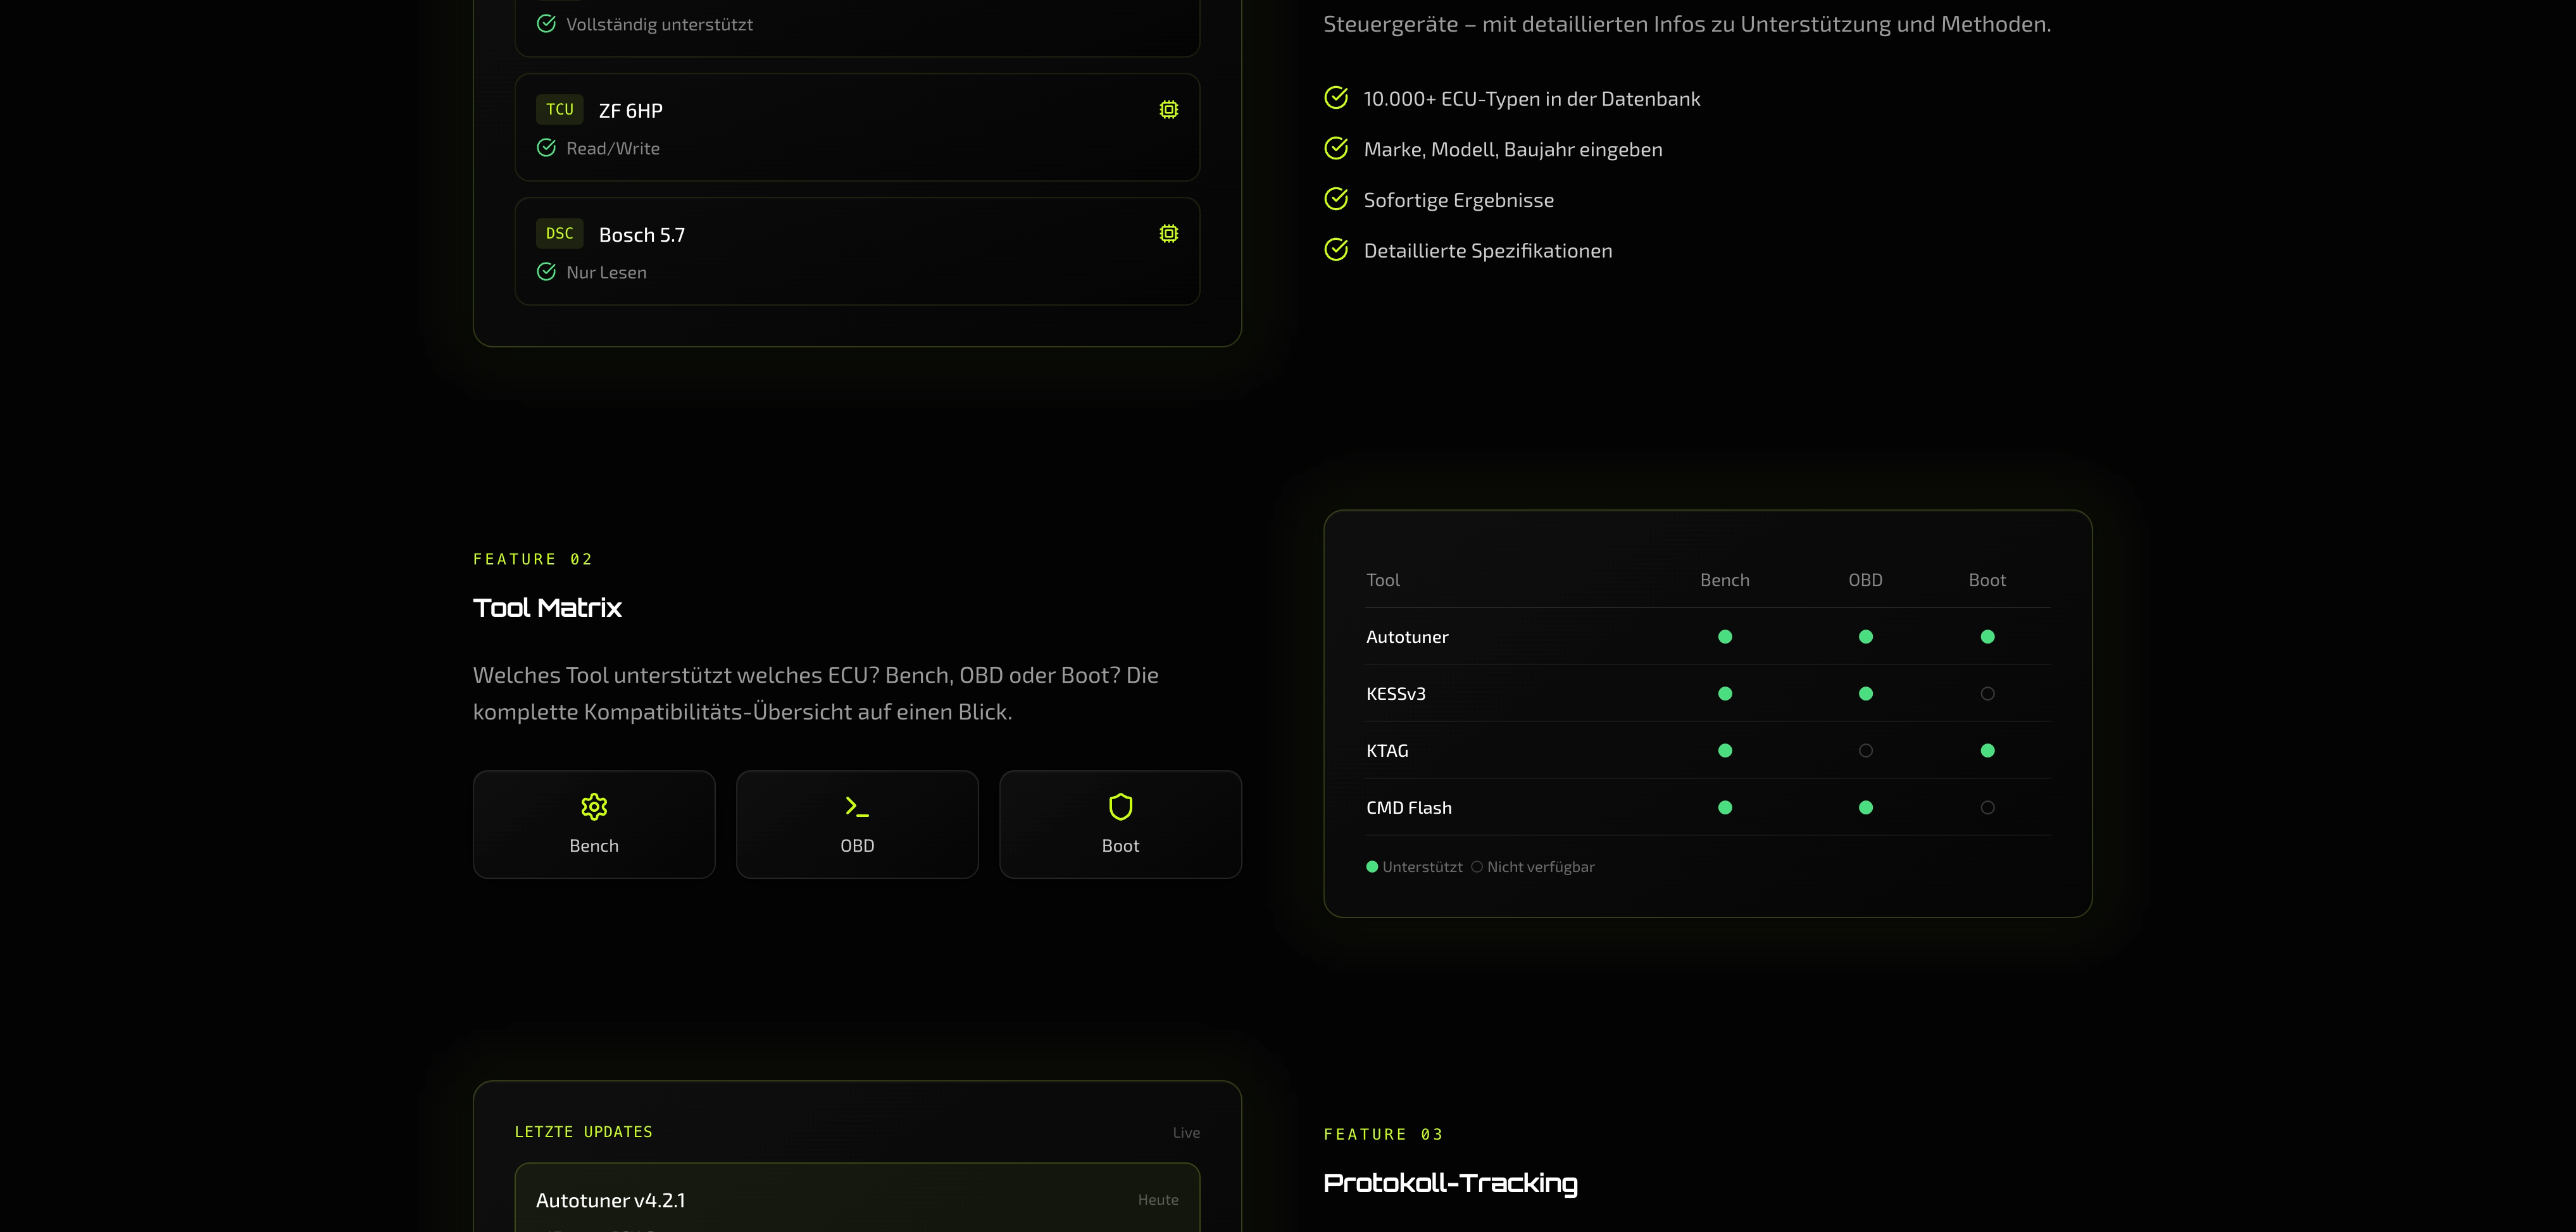Click CMD Flash Bench supported dot
This screenshot has height=1232, width=2576.
[x=1725, y=808]
